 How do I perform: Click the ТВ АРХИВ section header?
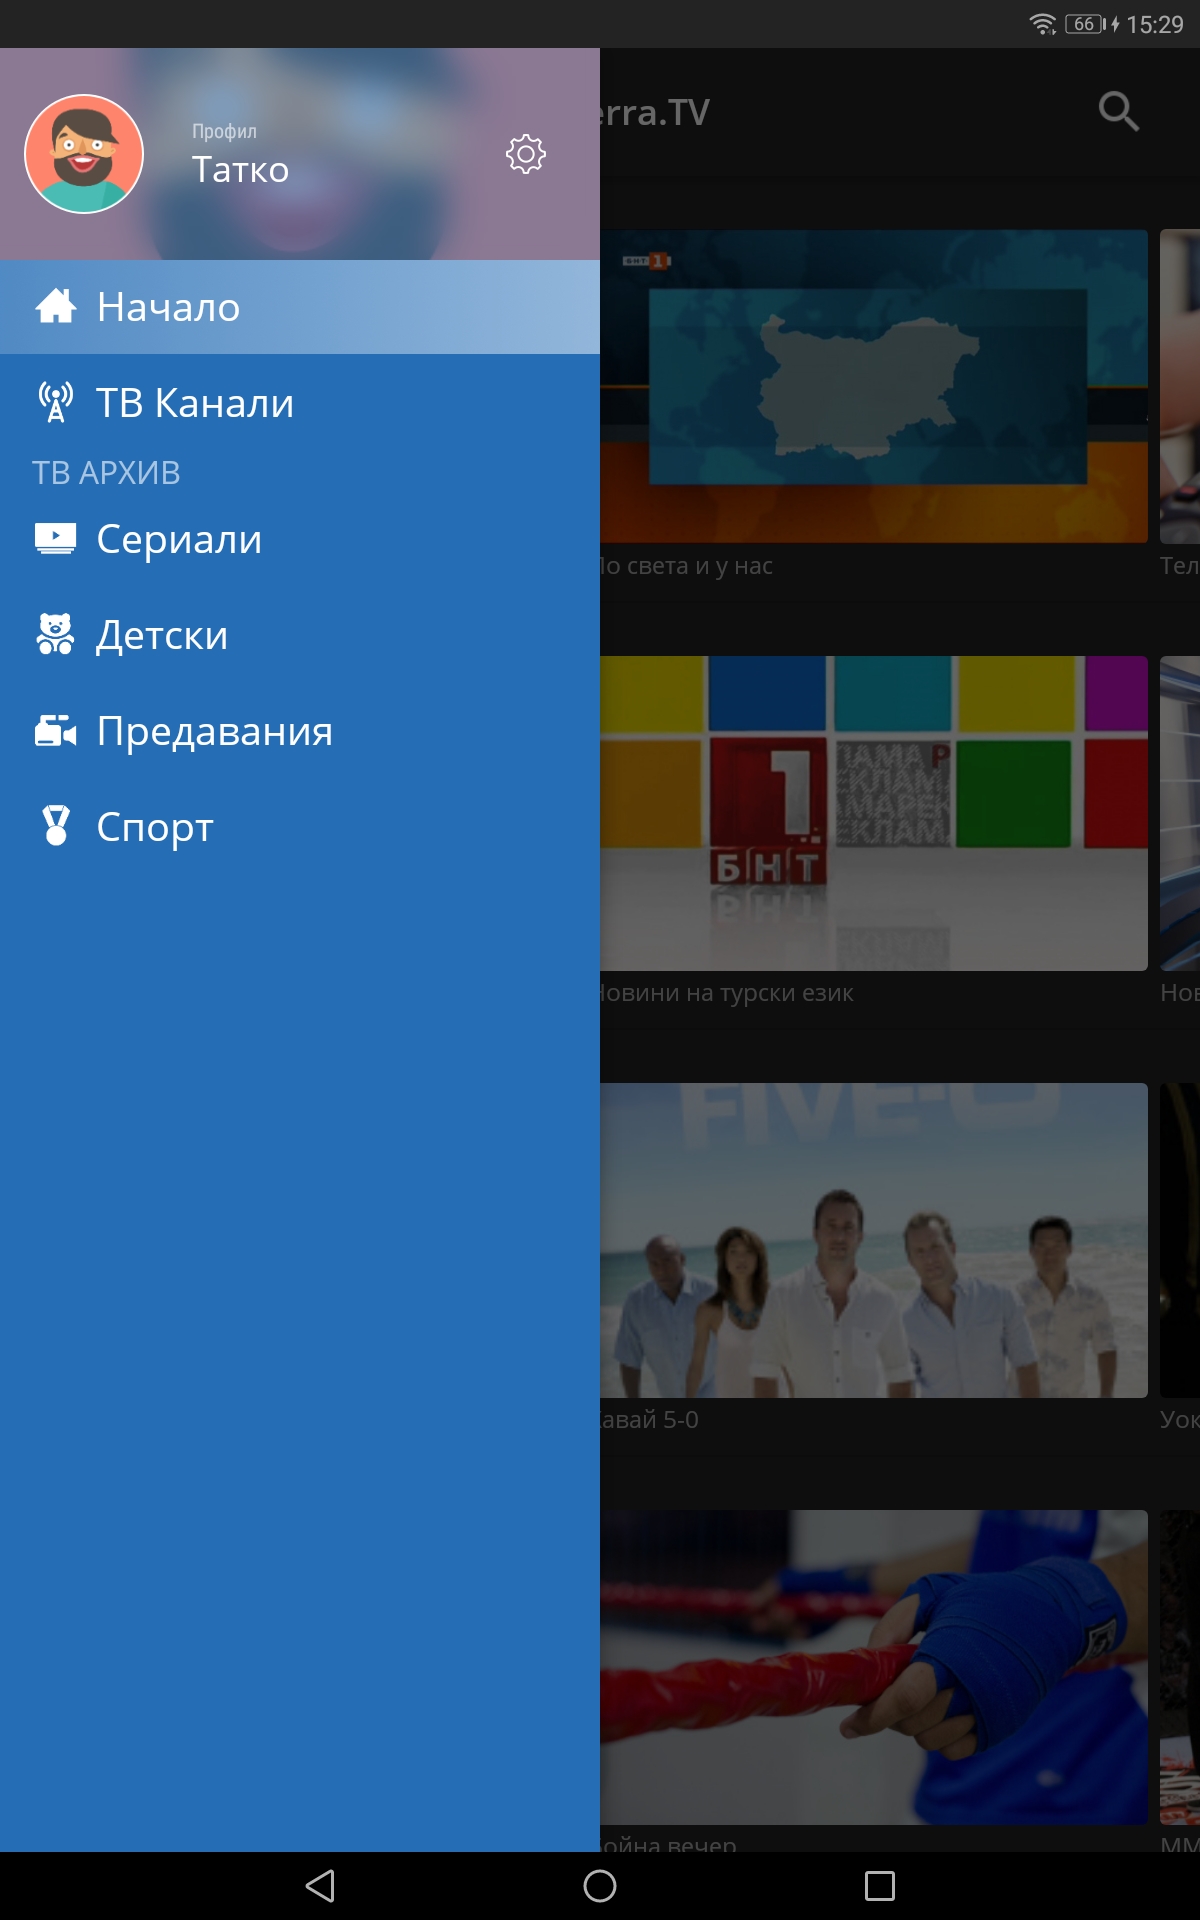(x=106, y=472)
